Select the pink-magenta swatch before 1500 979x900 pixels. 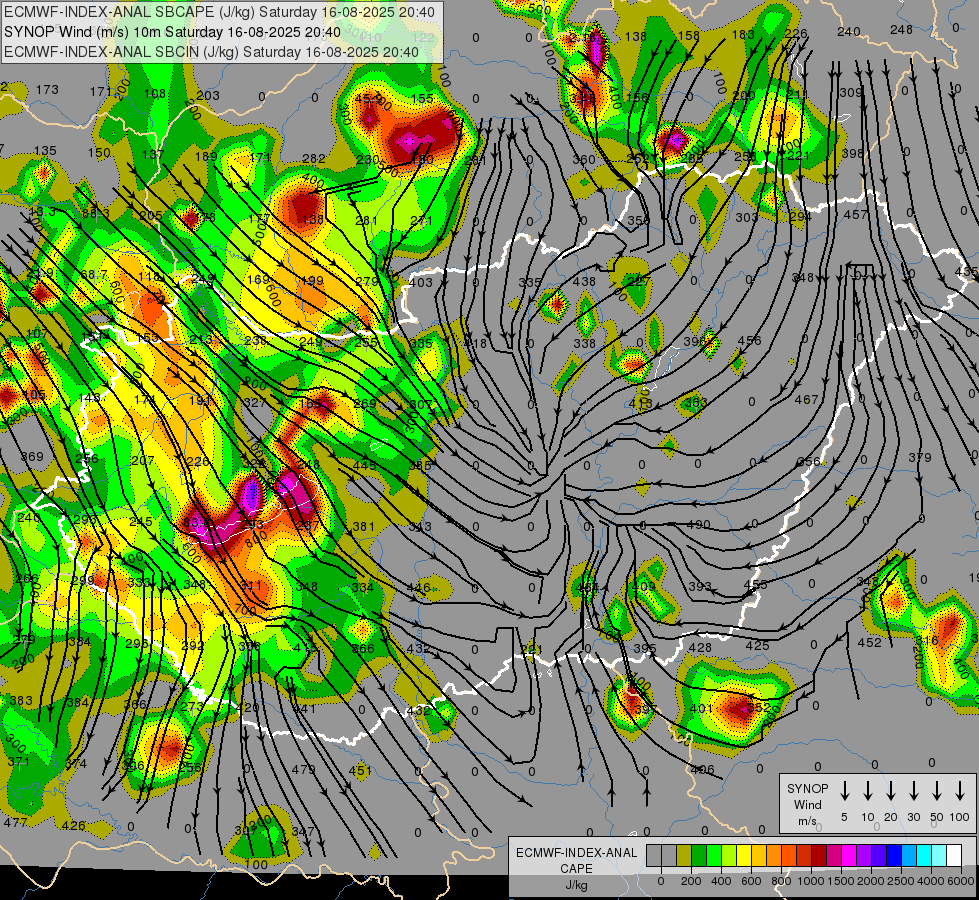click(x=834, y=855)
